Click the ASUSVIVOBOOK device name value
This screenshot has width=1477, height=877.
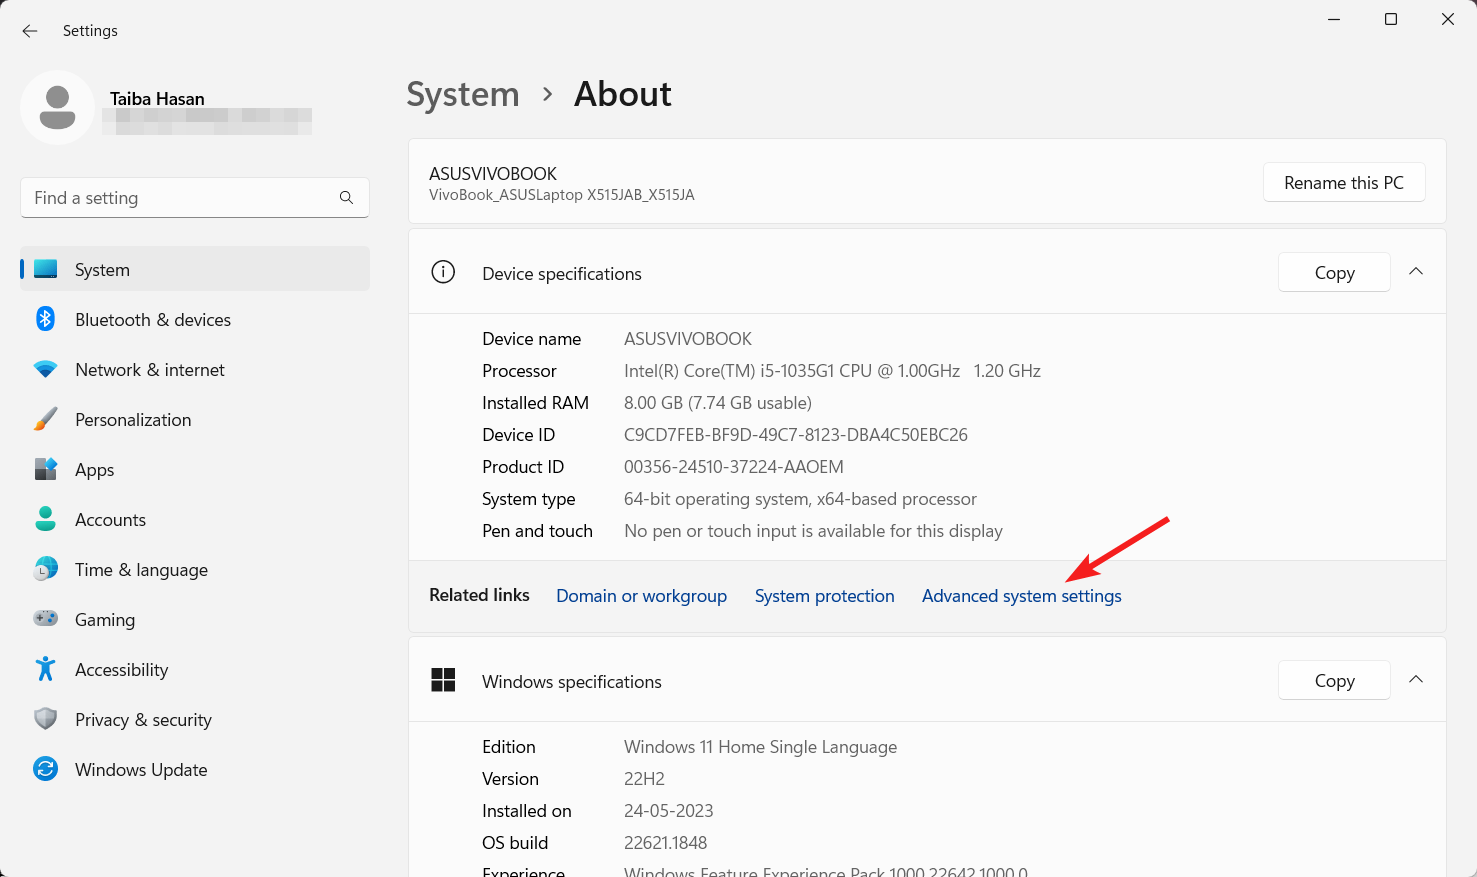[x=688, y=339]
